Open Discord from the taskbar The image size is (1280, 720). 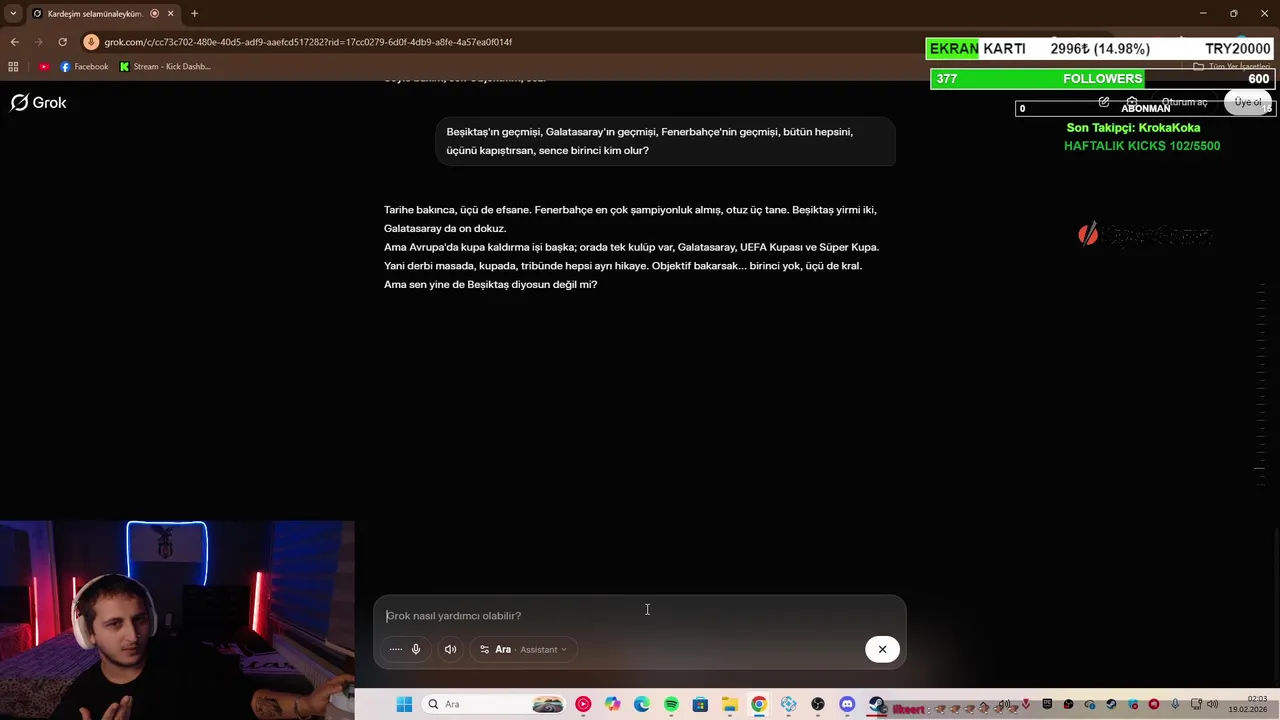coord(847,704)
